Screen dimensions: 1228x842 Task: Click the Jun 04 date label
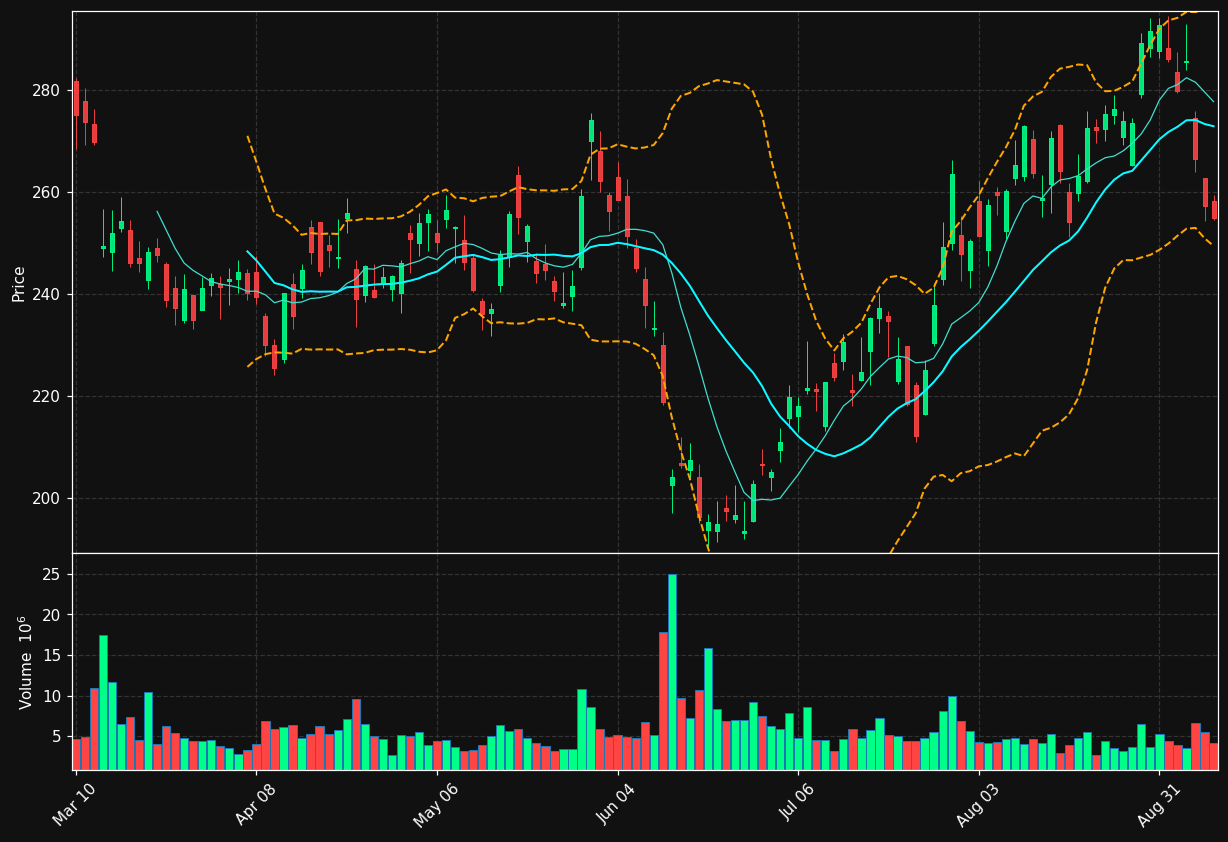click(616, 805)
